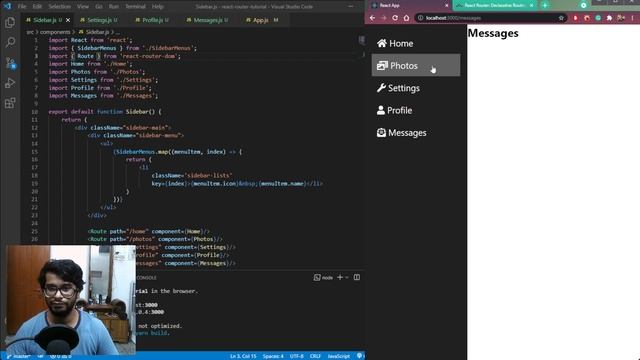This screenshot has height=360, width=640.
Task: Select the node terminal shell
Action: [323, 278]
